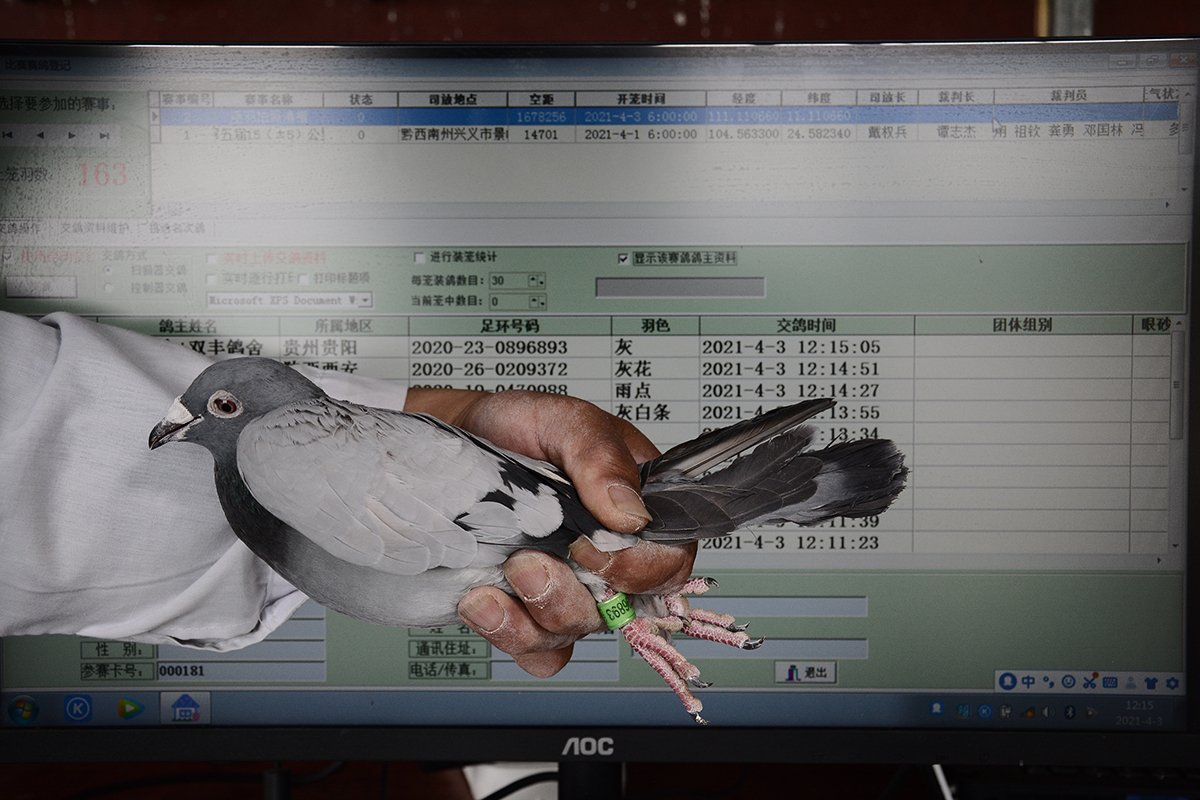Click the 每笼装鸽数目 spinner arrows
The image size is (1200, 800).
[537, 281]
